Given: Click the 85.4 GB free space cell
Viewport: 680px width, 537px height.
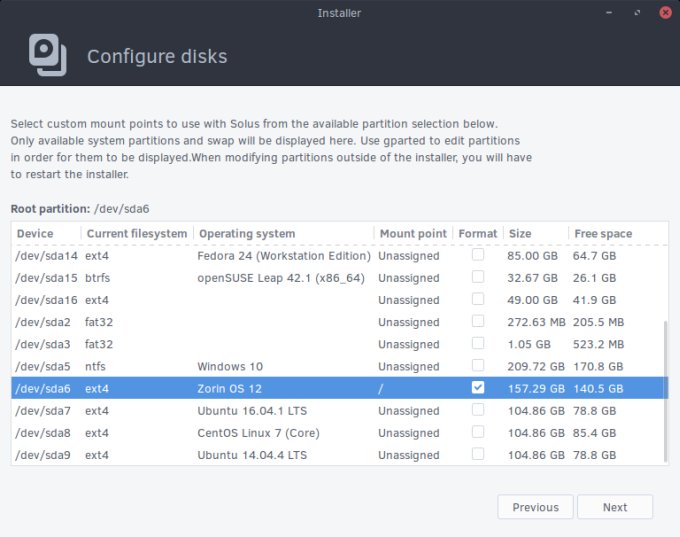Looking at the screenshot, I should (x=595, y=433).
